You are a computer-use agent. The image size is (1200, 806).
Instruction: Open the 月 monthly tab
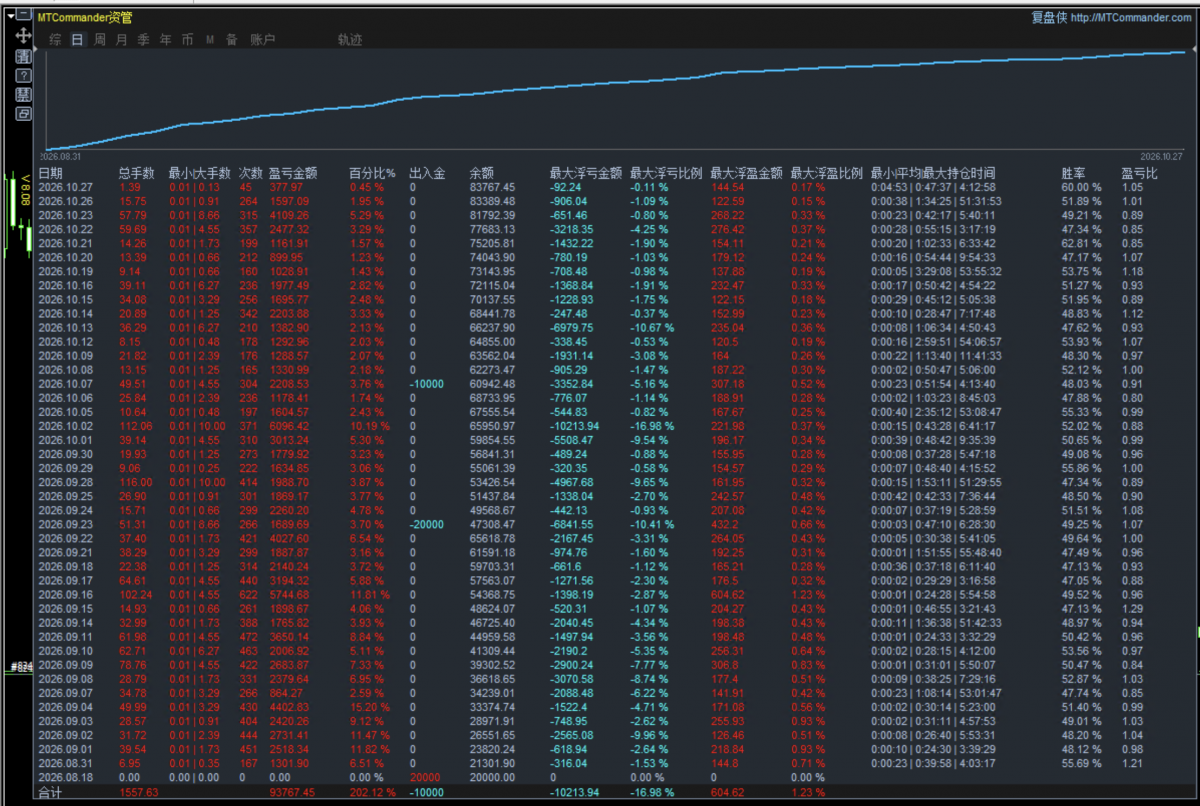pyautogui.click(x=121, y=40)
